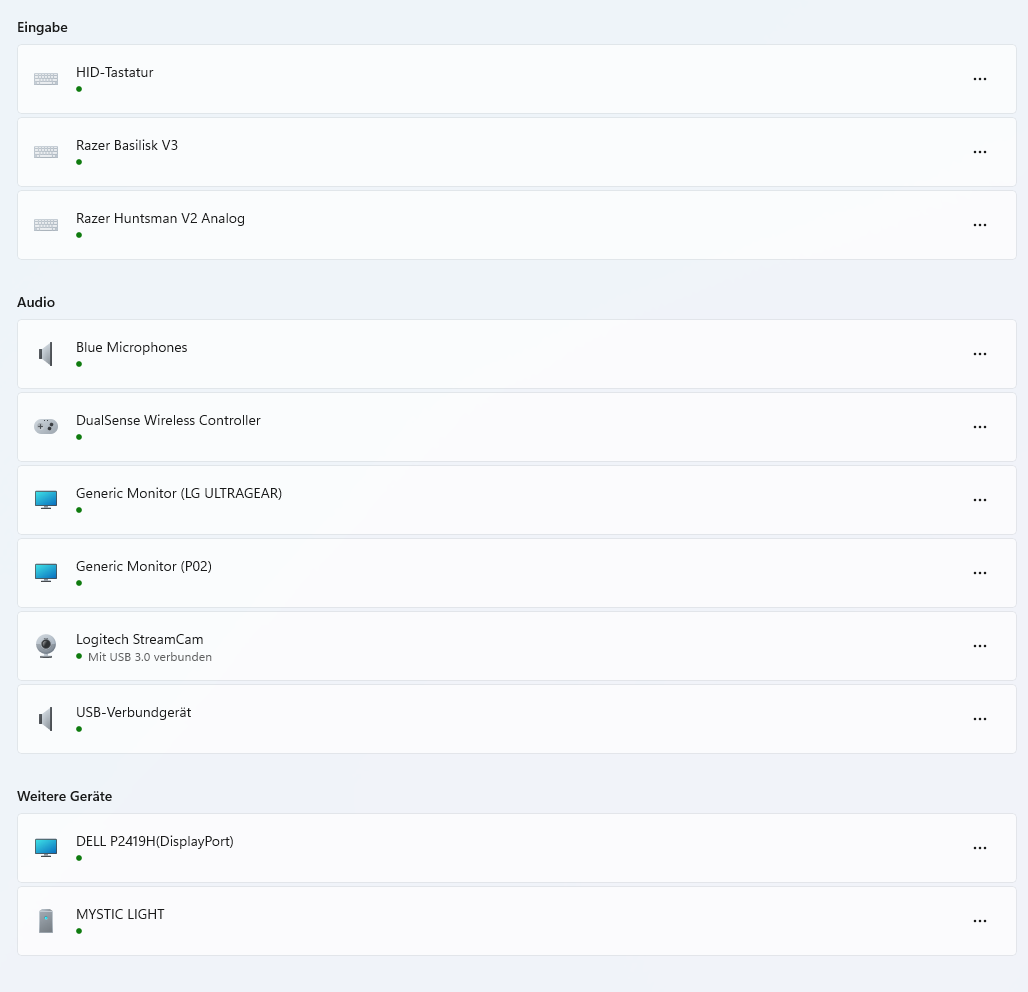
Task: Open more options for HID-Tastatur
Action: click(x=979, y=79)
